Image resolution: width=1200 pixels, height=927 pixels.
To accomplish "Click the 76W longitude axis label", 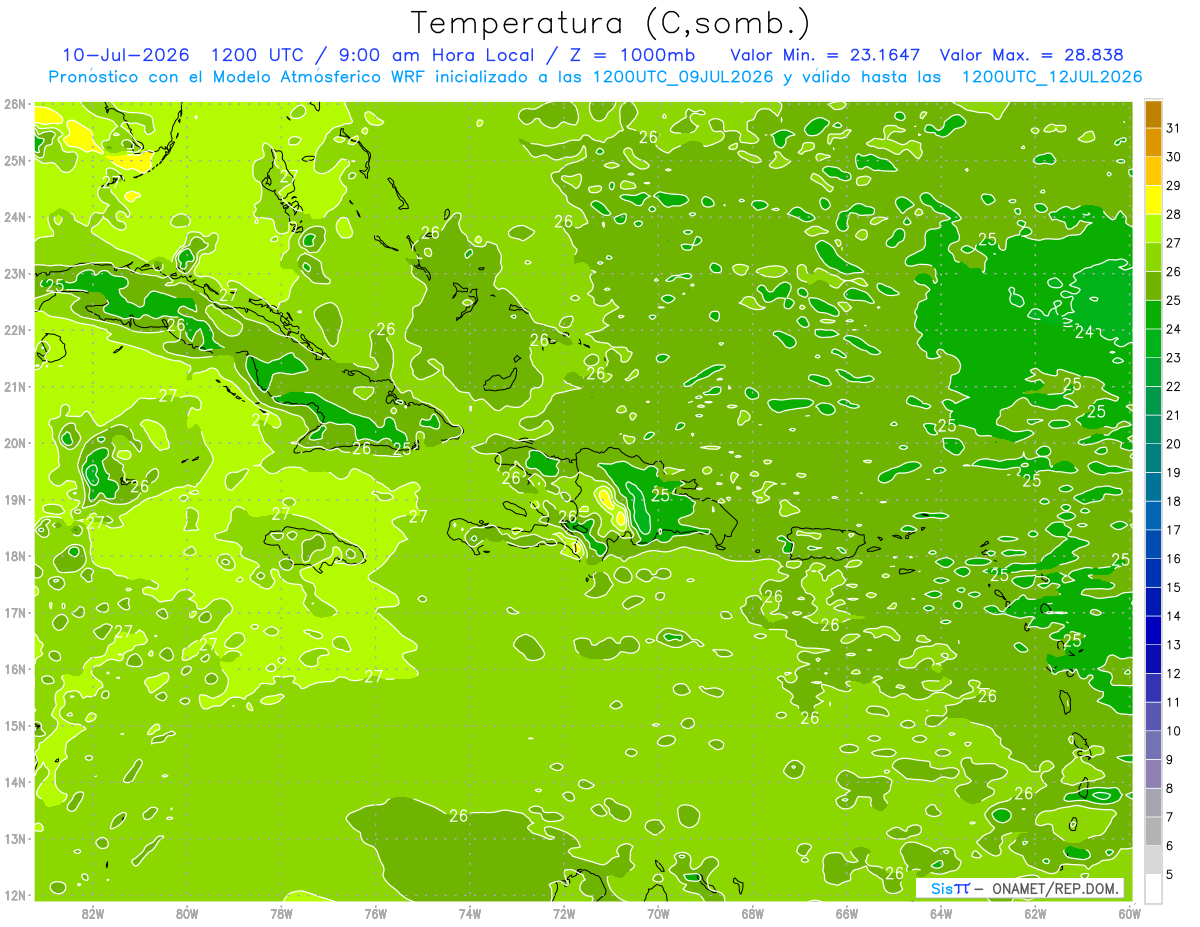I will click(x=375, y=913).
